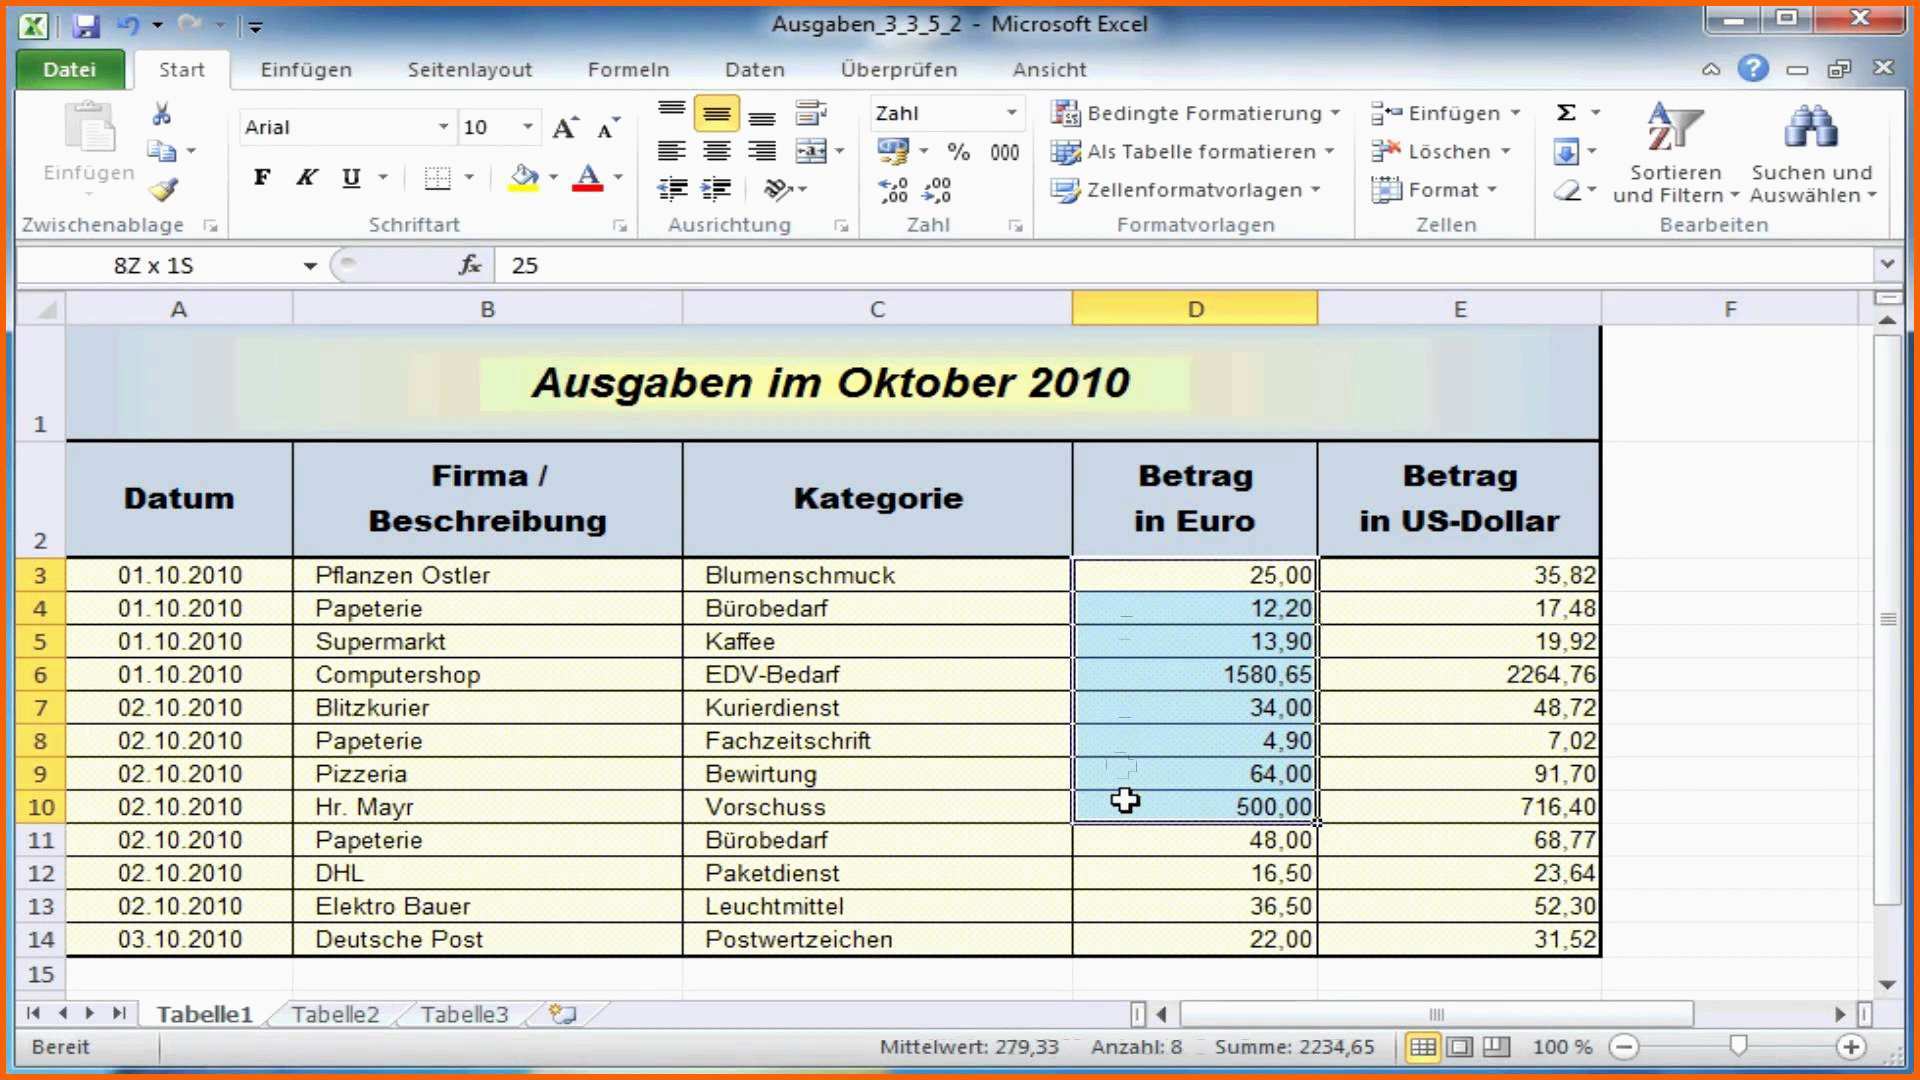Undo with quick access toolbar arrow
This screenshot has height=1080, width=1920.
[x=128, y=24]
